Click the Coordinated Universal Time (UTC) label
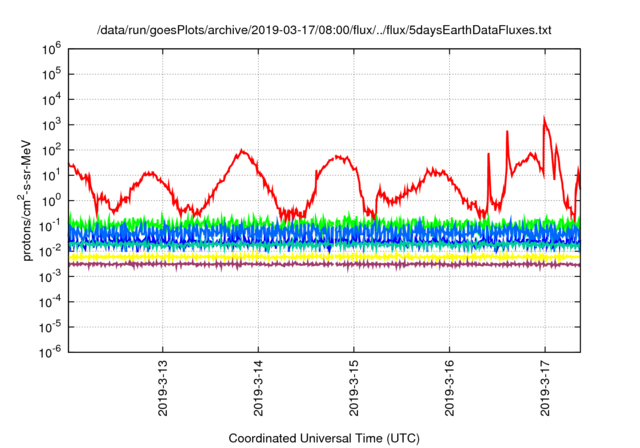 pos(324,438)
